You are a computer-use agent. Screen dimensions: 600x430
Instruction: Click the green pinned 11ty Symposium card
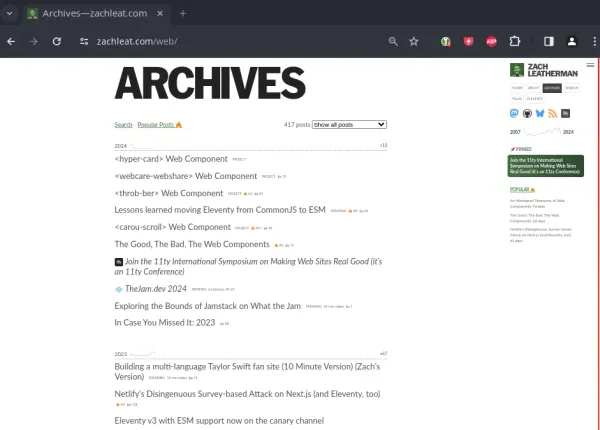(546, 166)
